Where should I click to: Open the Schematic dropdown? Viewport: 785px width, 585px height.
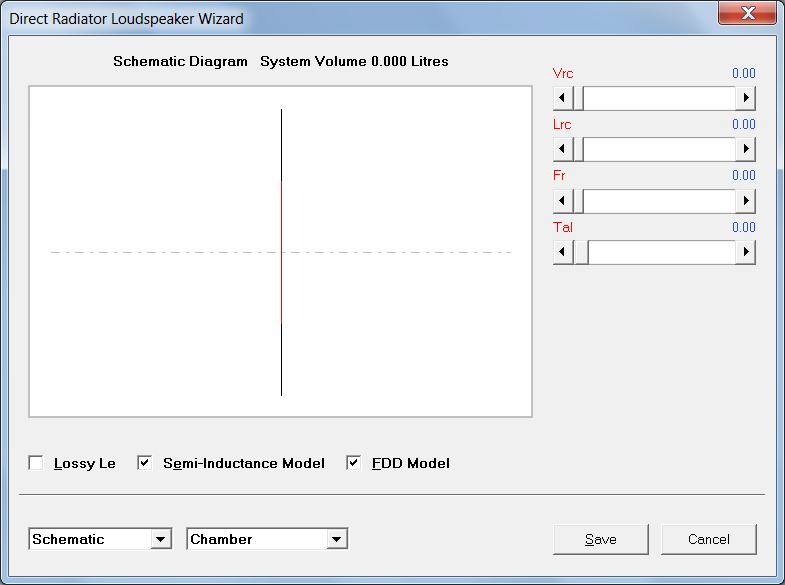pyautogui.click(x=161, y=539)
